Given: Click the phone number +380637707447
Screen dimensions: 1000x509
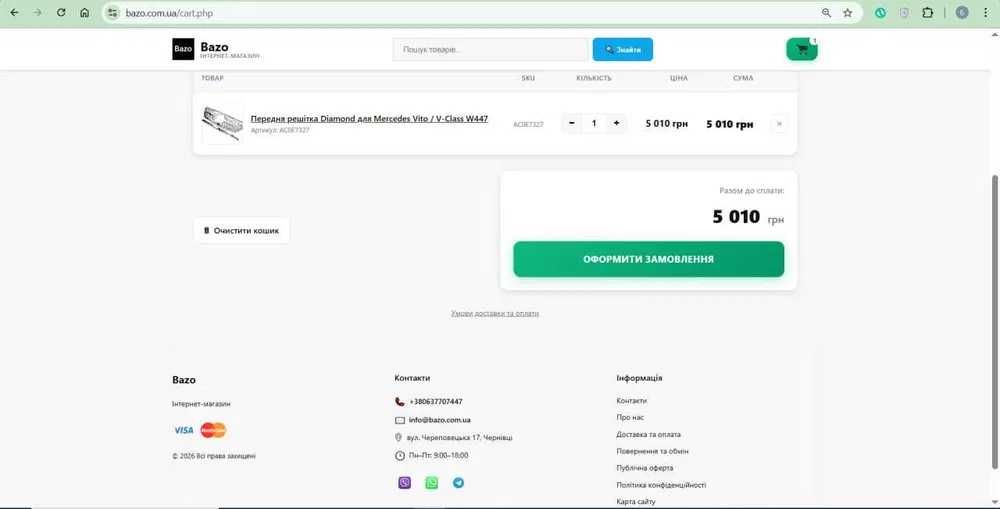Looking at the screenshot, I should click(x=436, y=402).
